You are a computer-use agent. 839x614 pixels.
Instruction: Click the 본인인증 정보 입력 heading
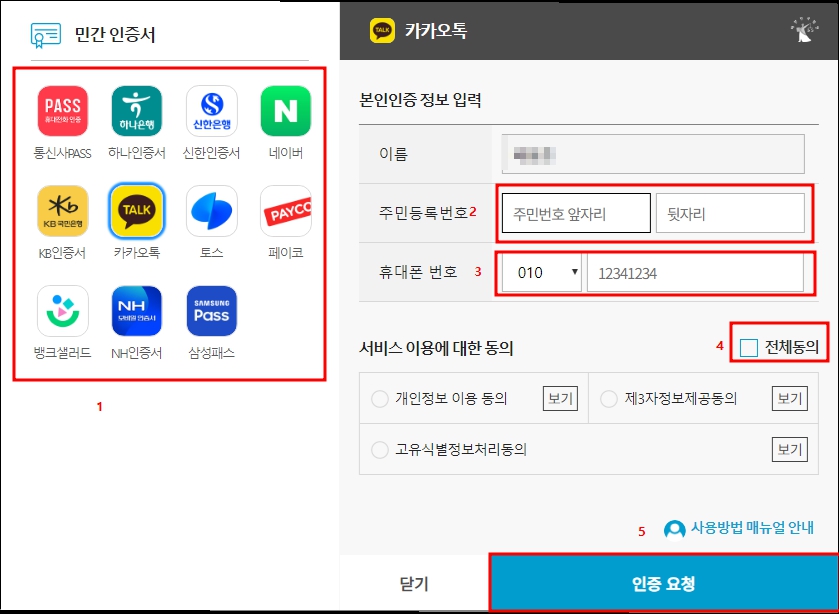pyautogui.click(x=420, y=100)
